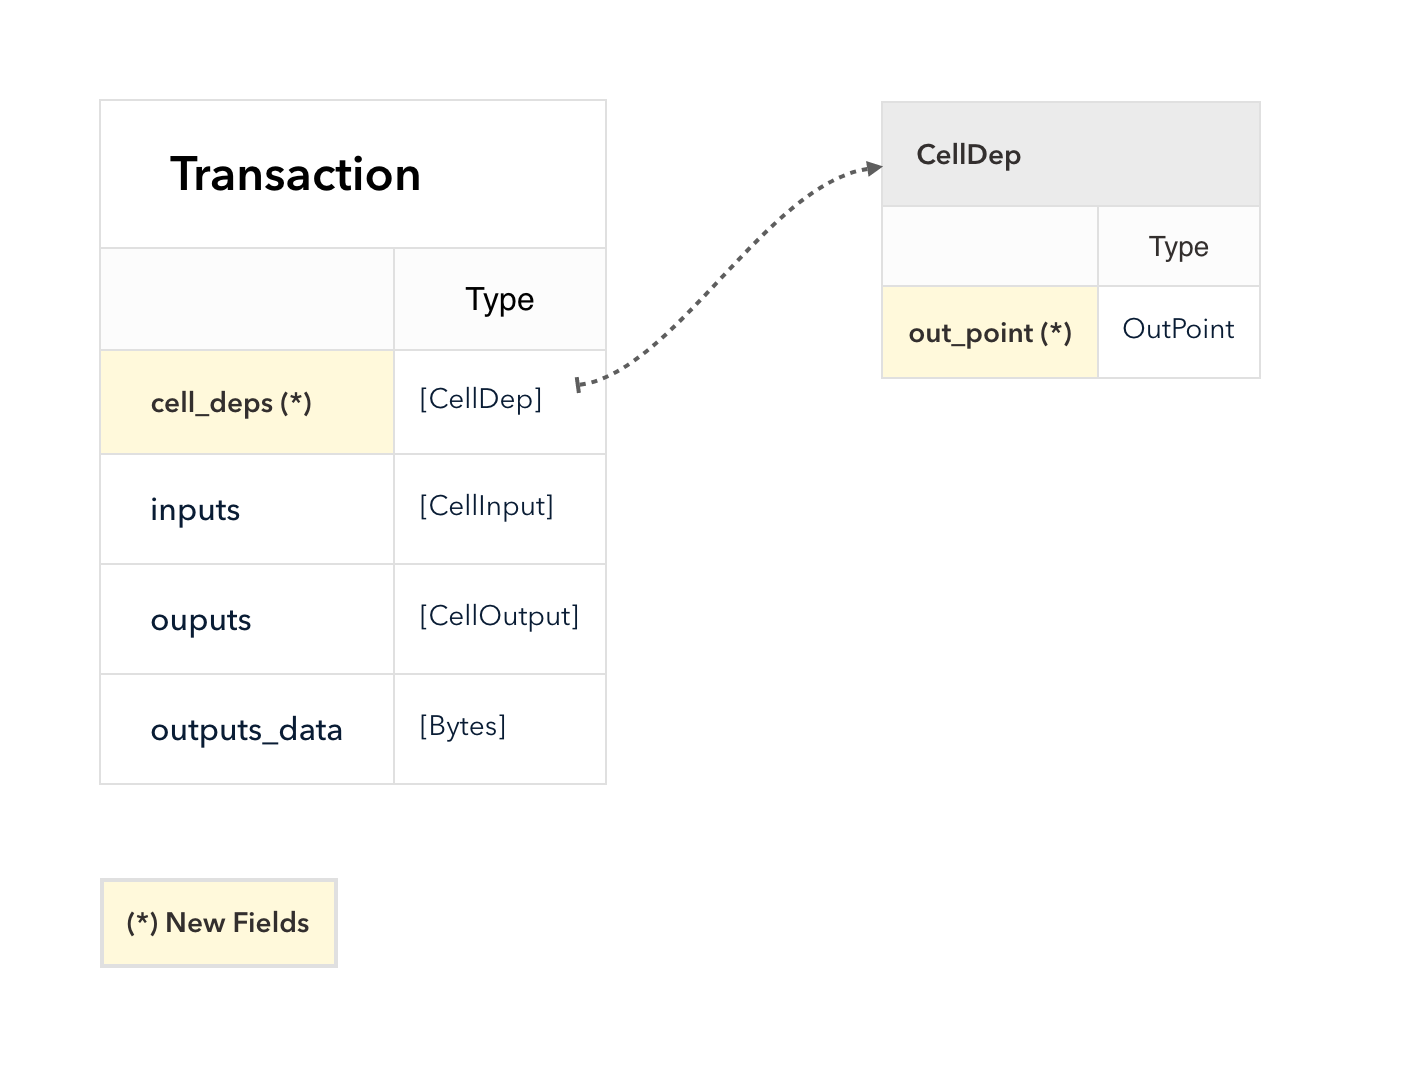Click the [CellOutput] type cell
This screenshot has width=1414, height=1066.
(x=500, y=619)
